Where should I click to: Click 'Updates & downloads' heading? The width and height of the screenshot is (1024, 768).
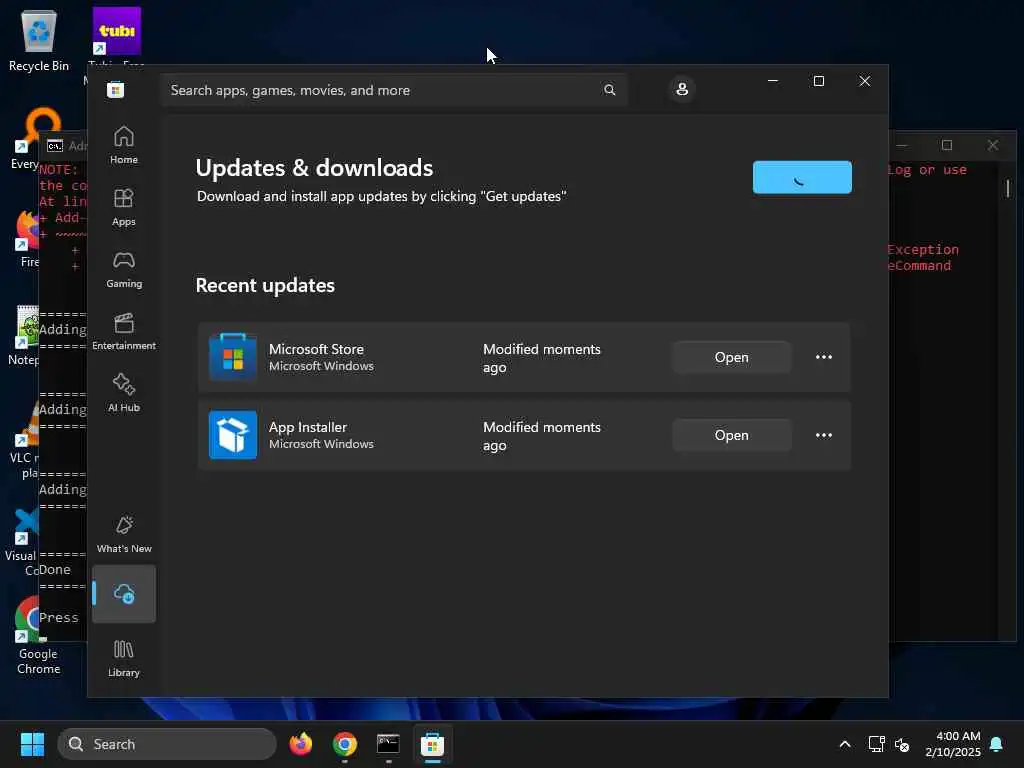point(314,168)
